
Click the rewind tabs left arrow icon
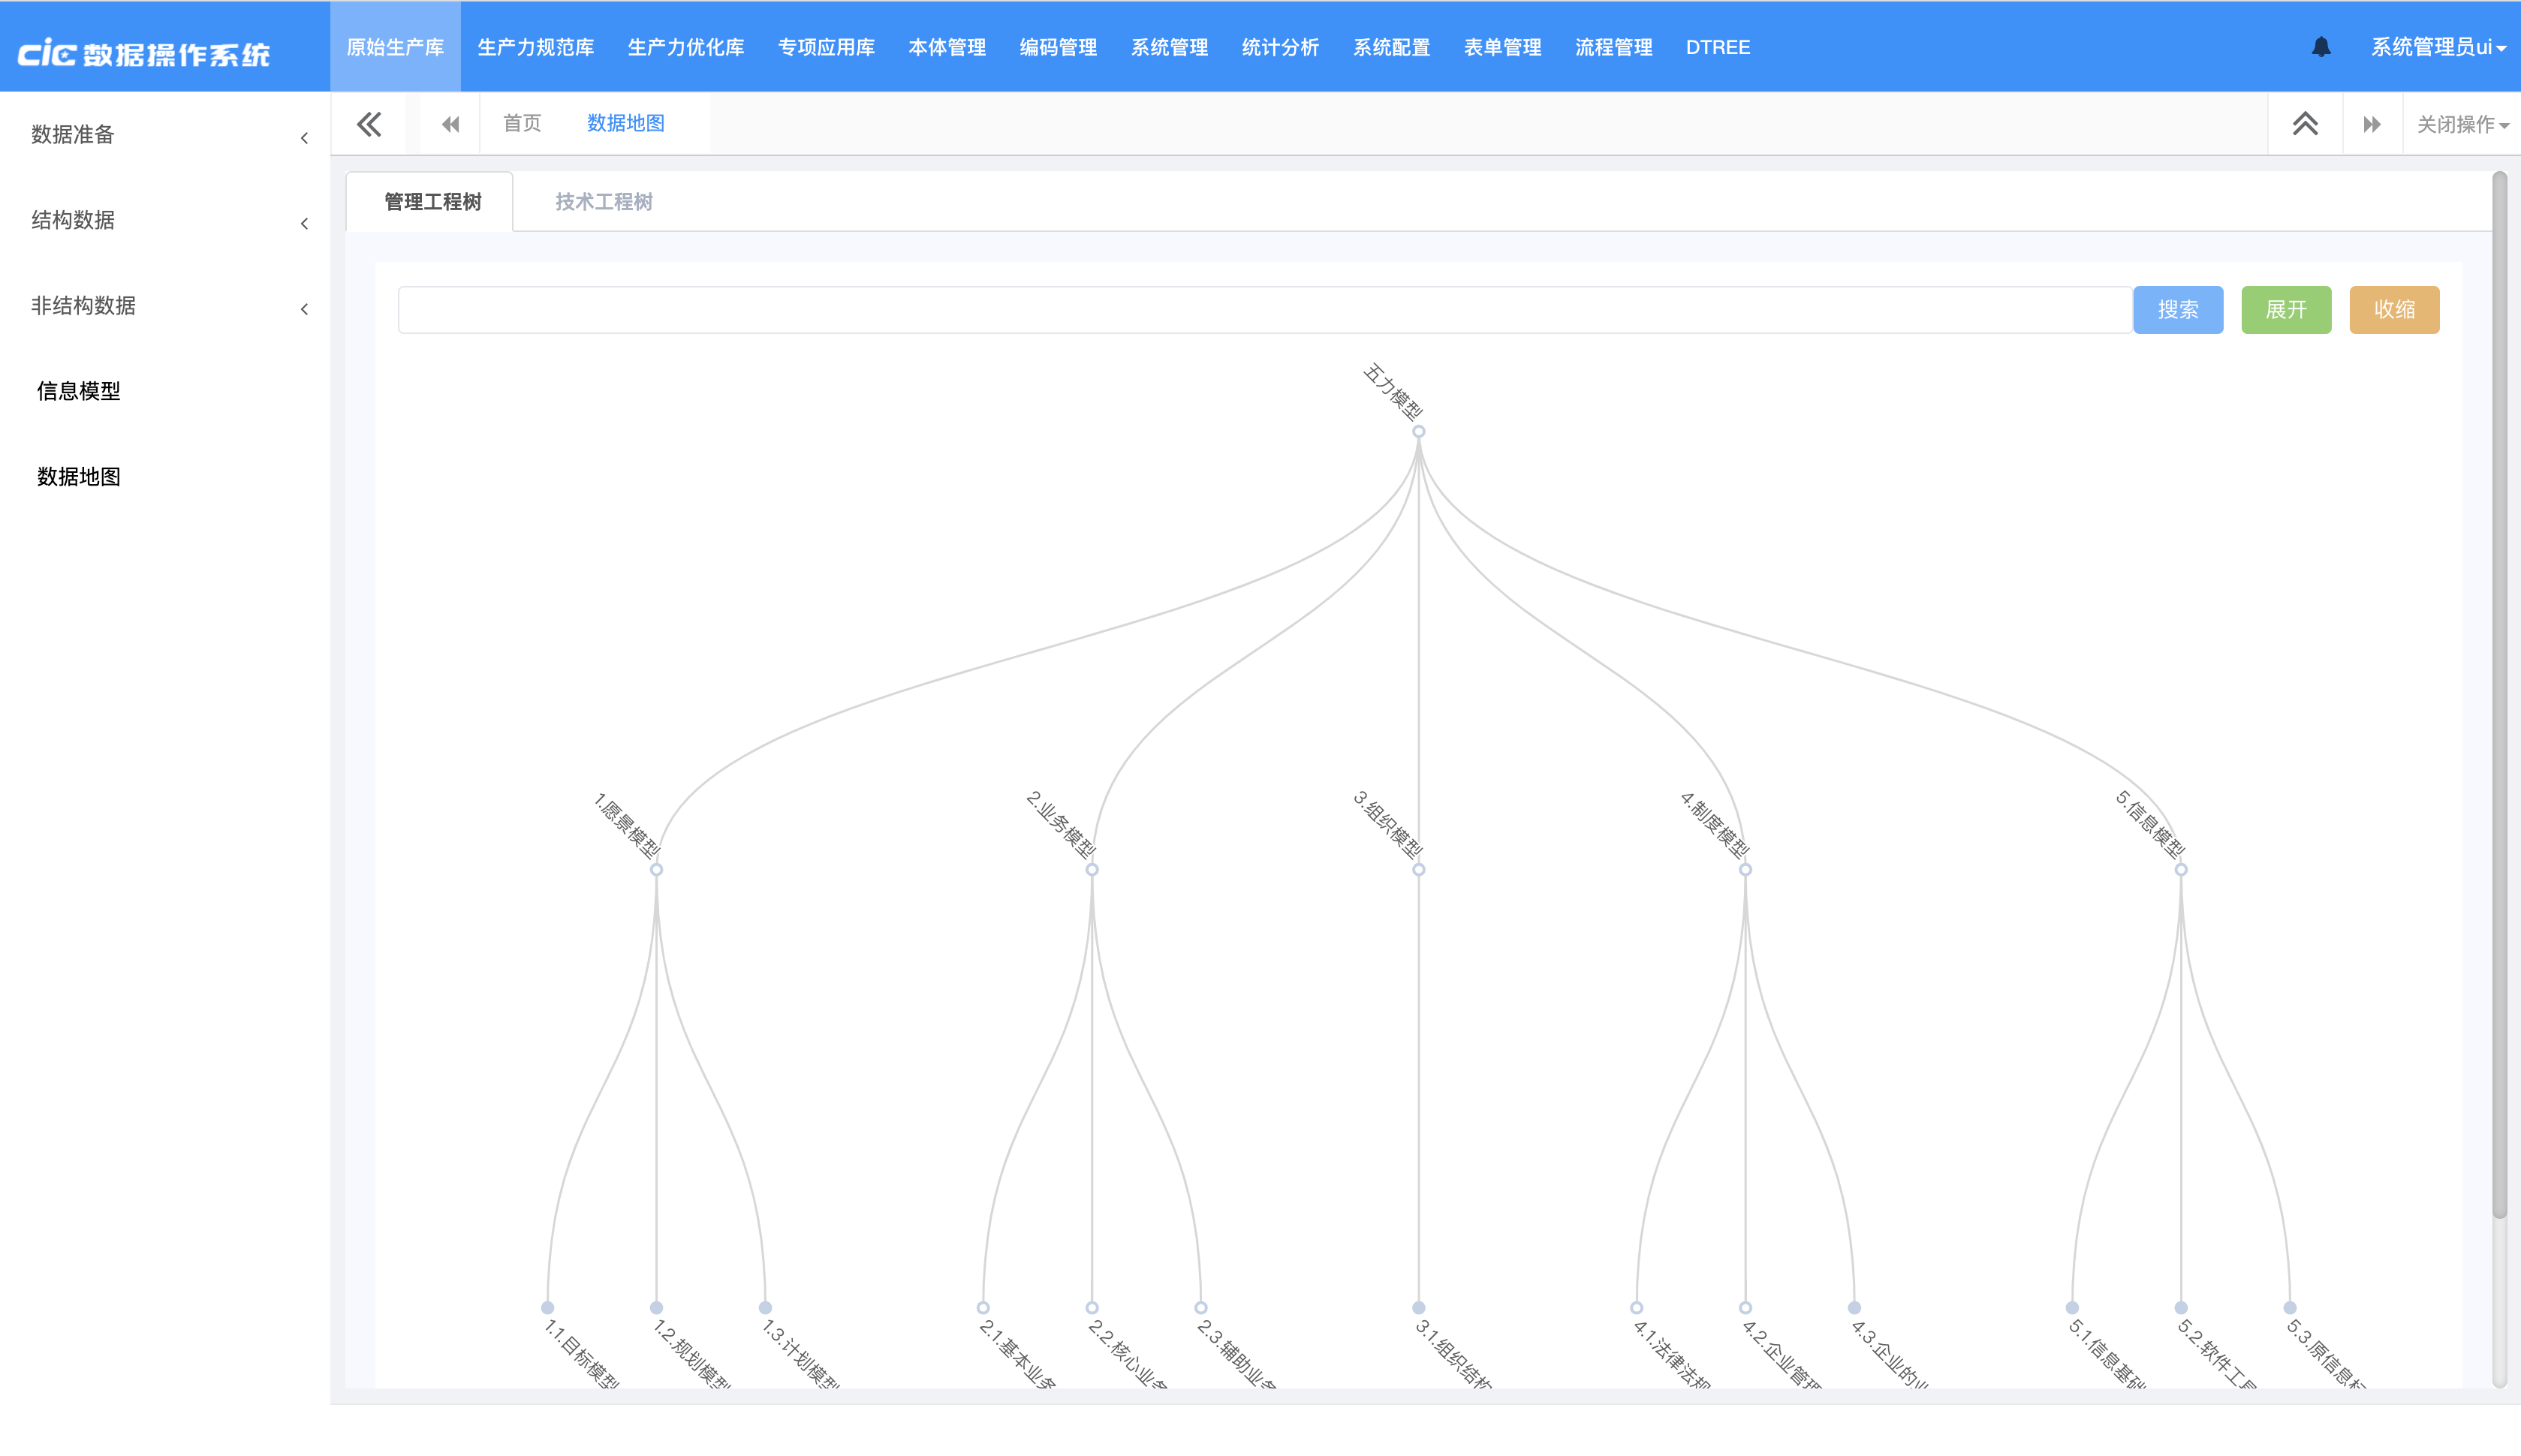pos(451,124)
